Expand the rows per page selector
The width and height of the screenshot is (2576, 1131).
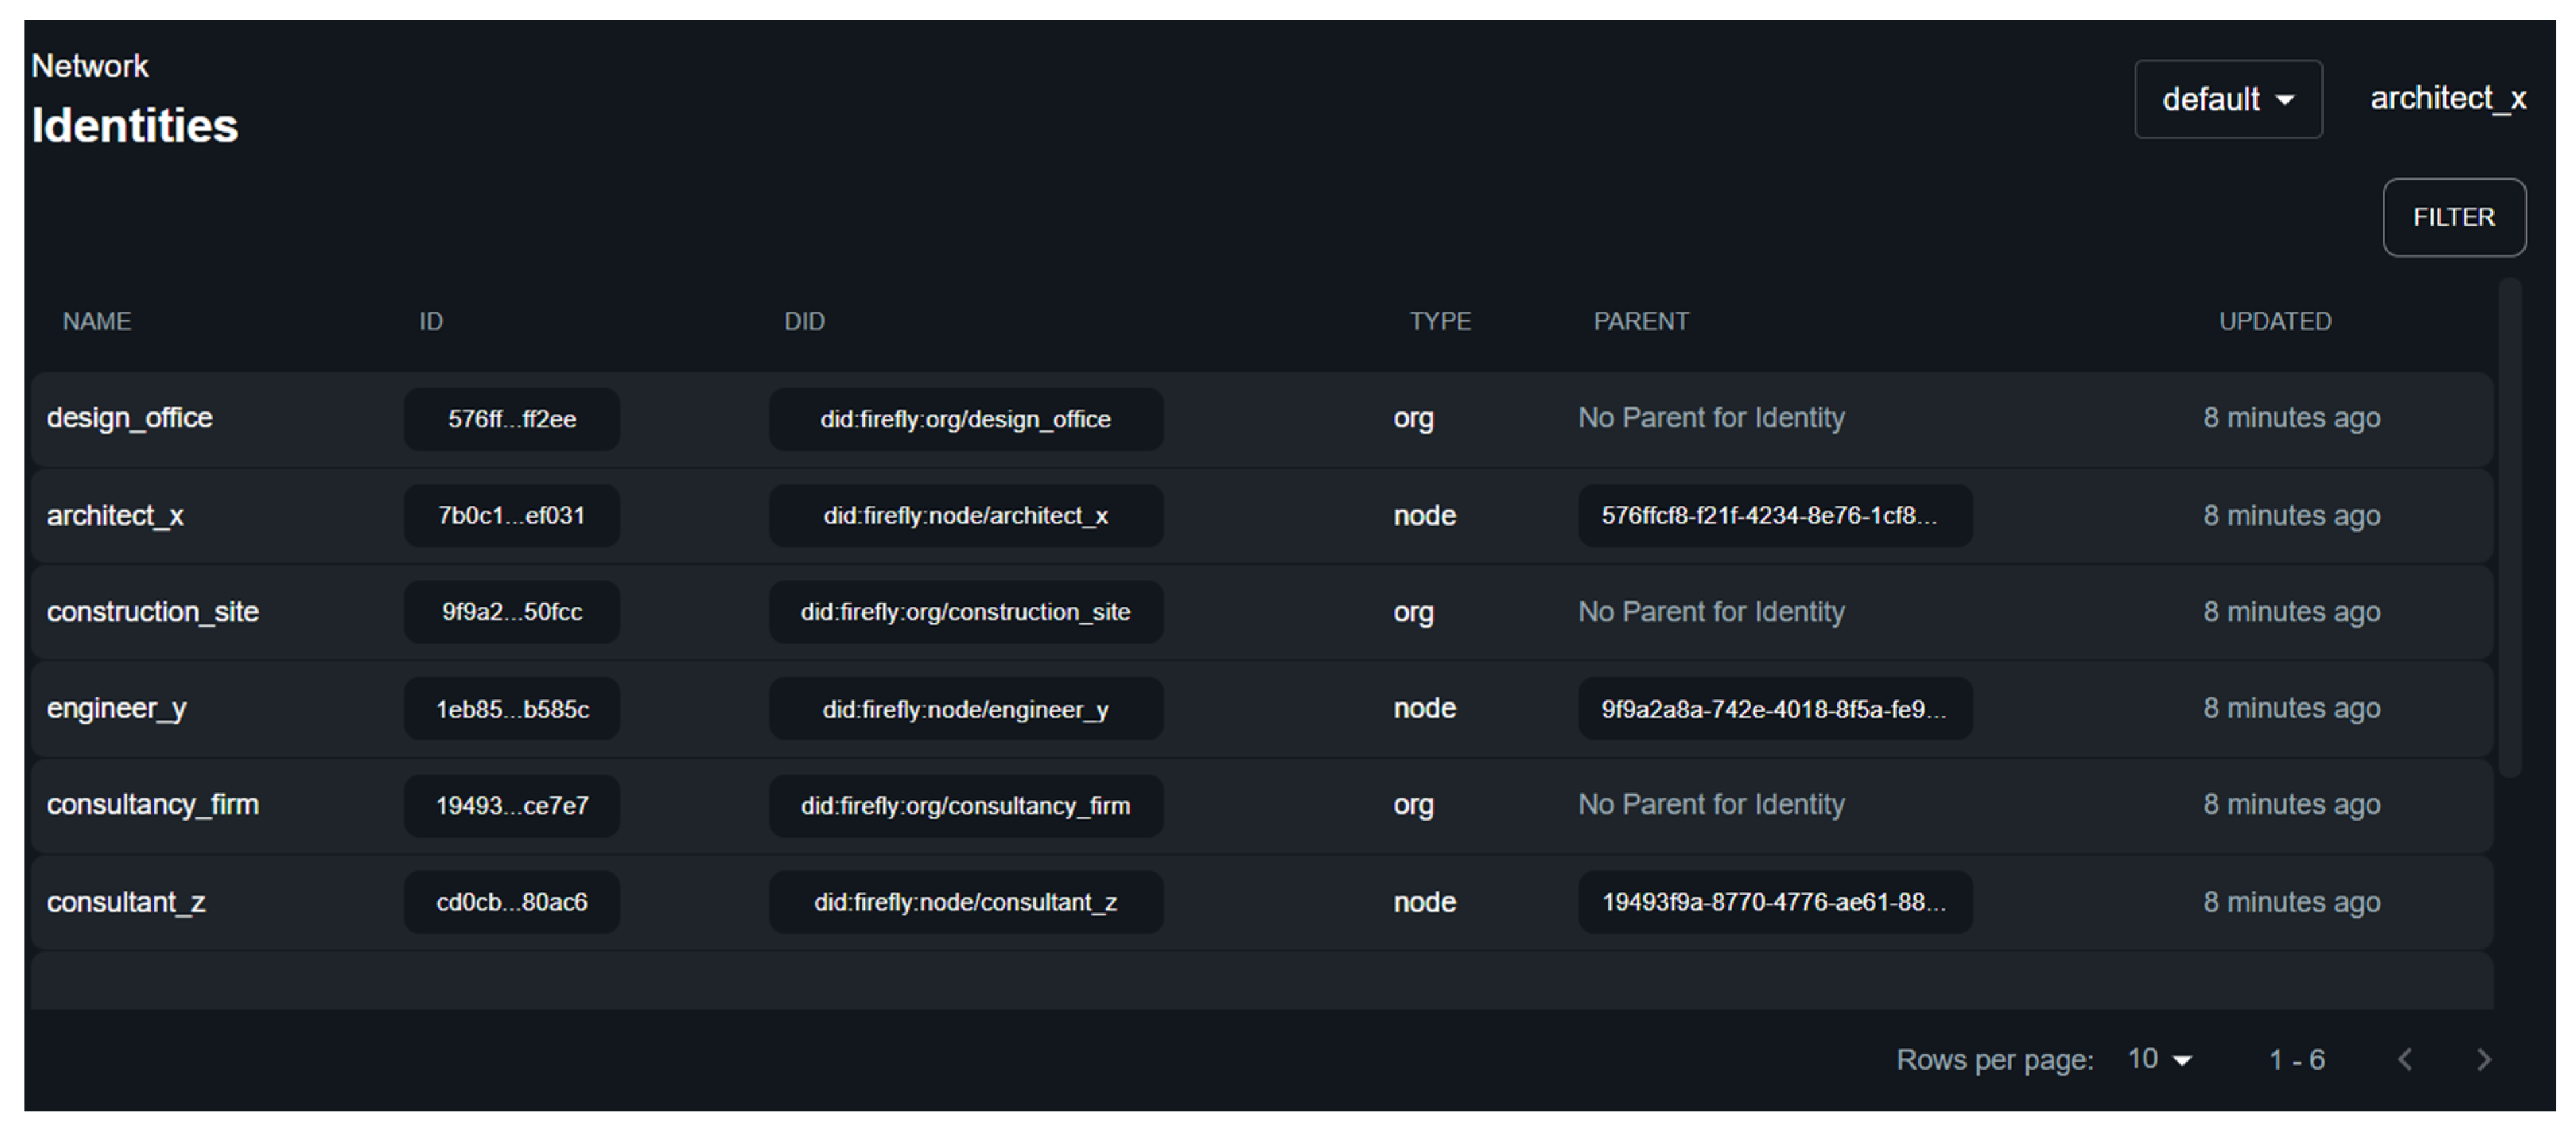[2159, 1059]
